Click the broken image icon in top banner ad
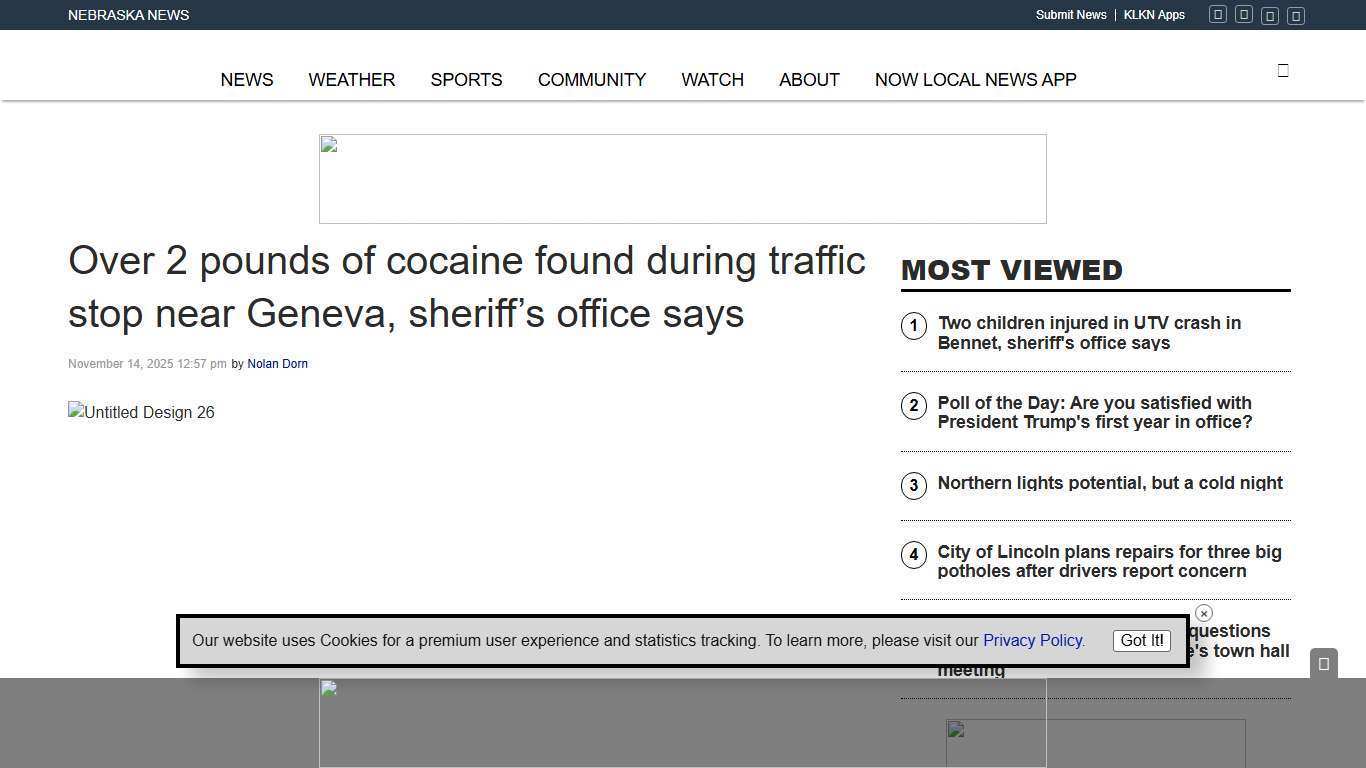The image size is (1366, 768). click(329, 146)
